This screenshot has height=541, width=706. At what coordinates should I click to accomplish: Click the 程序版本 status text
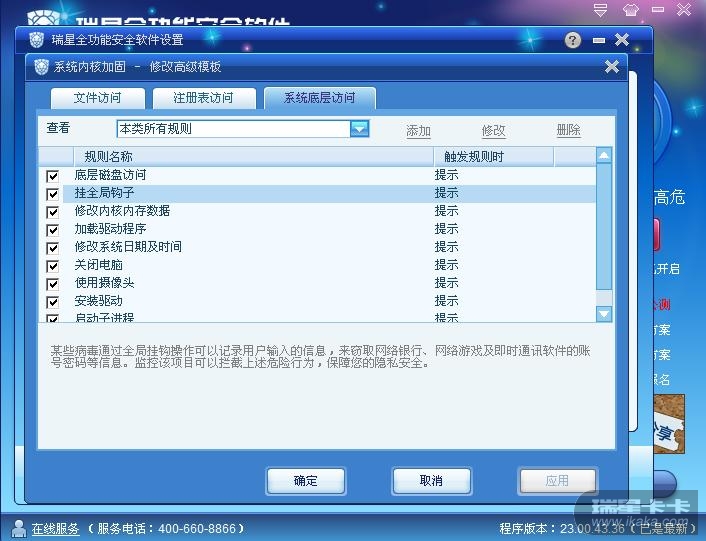(599, 528)
